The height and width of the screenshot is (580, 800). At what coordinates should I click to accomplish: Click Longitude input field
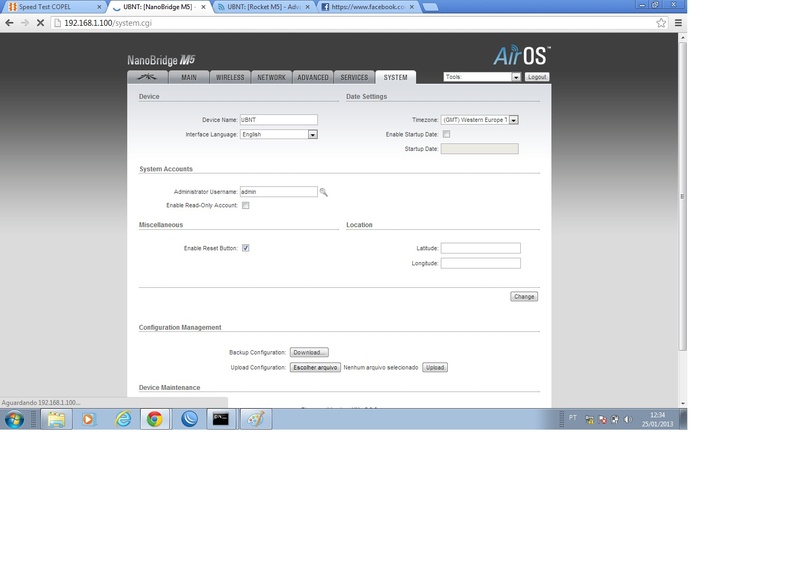(481, 263)
